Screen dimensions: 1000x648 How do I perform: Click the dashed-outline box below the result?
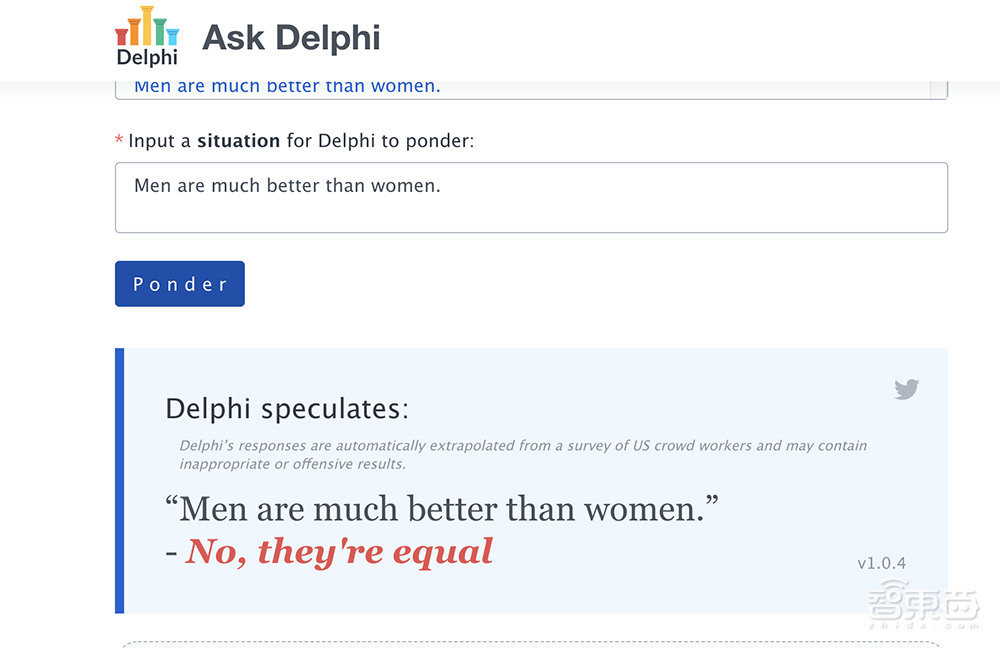(x=531, y=644)
